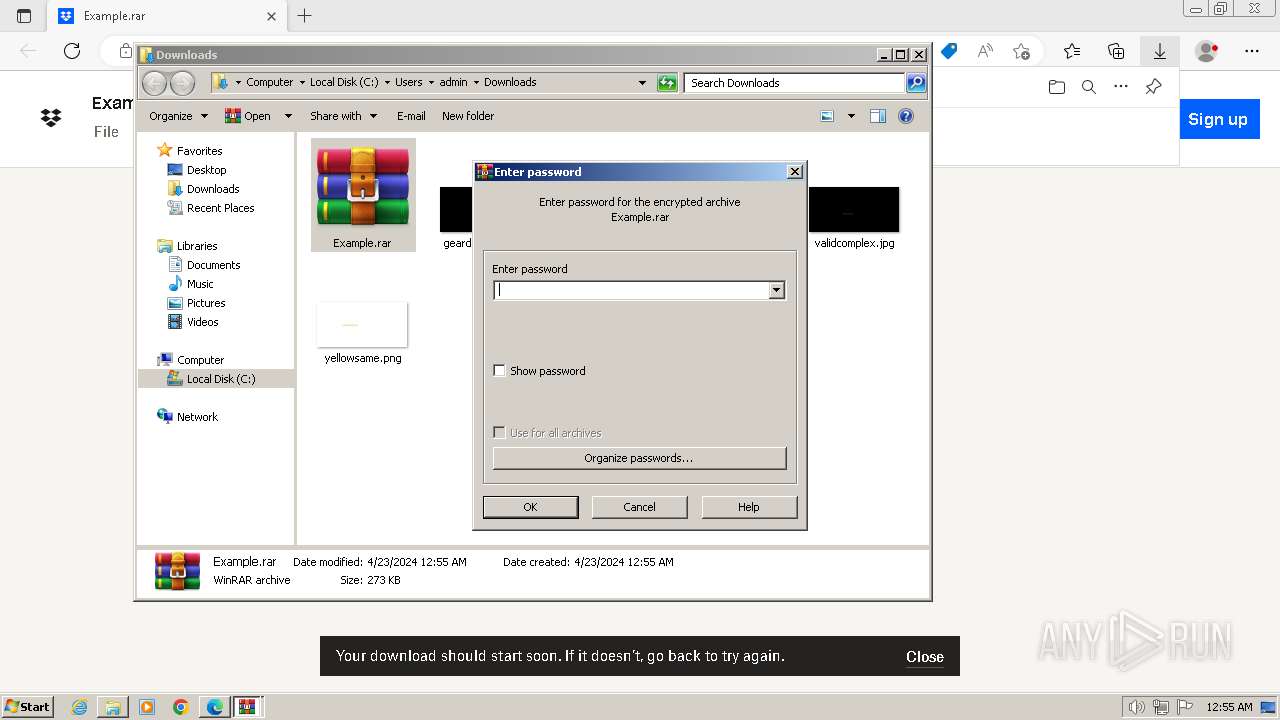Image resolution: width=1280 pixels, height=720 pixels.
Task: Add page to favorites star-plus icon
Action: [x=1021, y=51]
